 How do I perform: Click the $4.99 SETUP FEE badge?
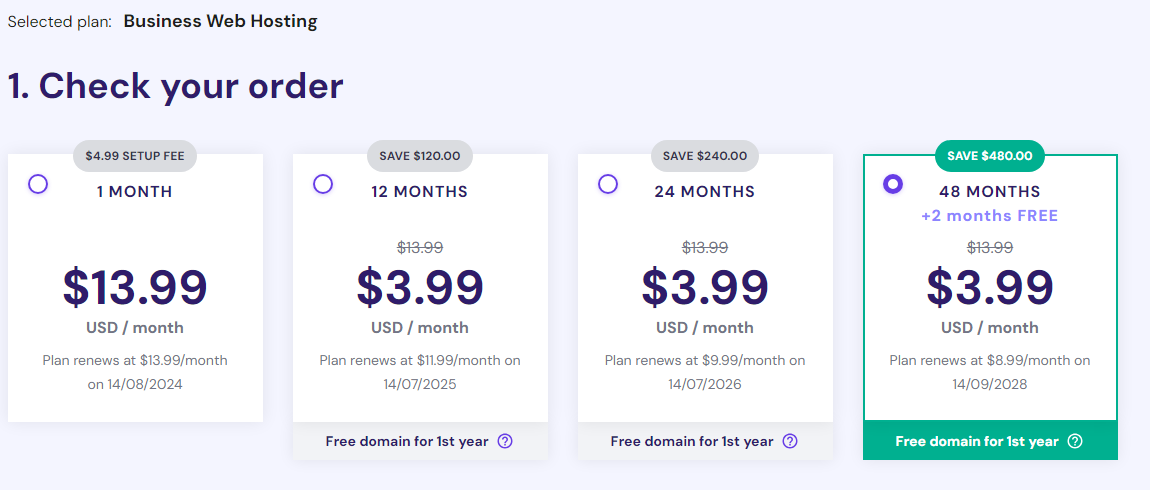pos(135,156)
